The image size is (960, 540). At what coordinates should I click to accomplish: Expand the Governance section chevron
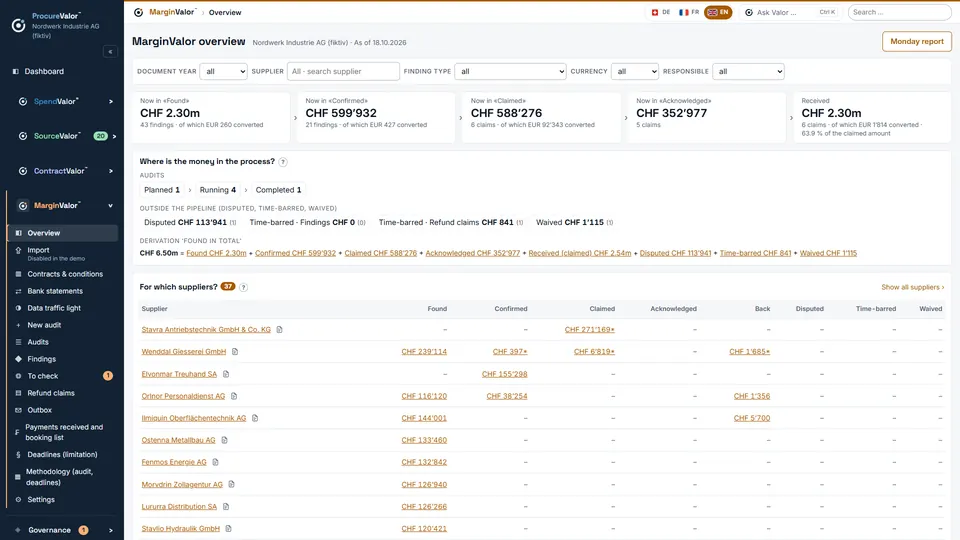click(111, 530)
